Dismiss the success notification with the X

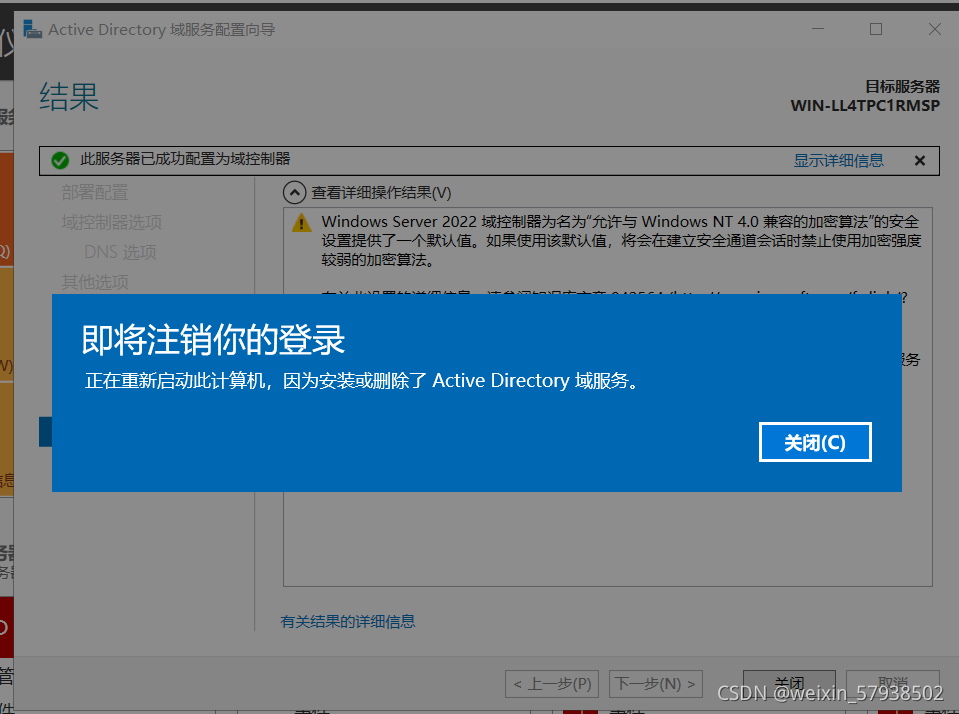919,160
